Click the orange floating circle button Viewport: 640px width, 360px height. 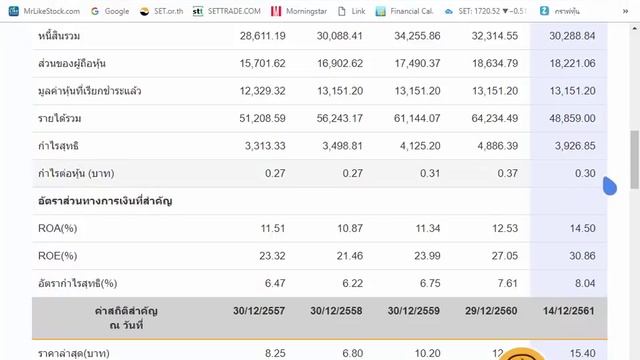521,354
